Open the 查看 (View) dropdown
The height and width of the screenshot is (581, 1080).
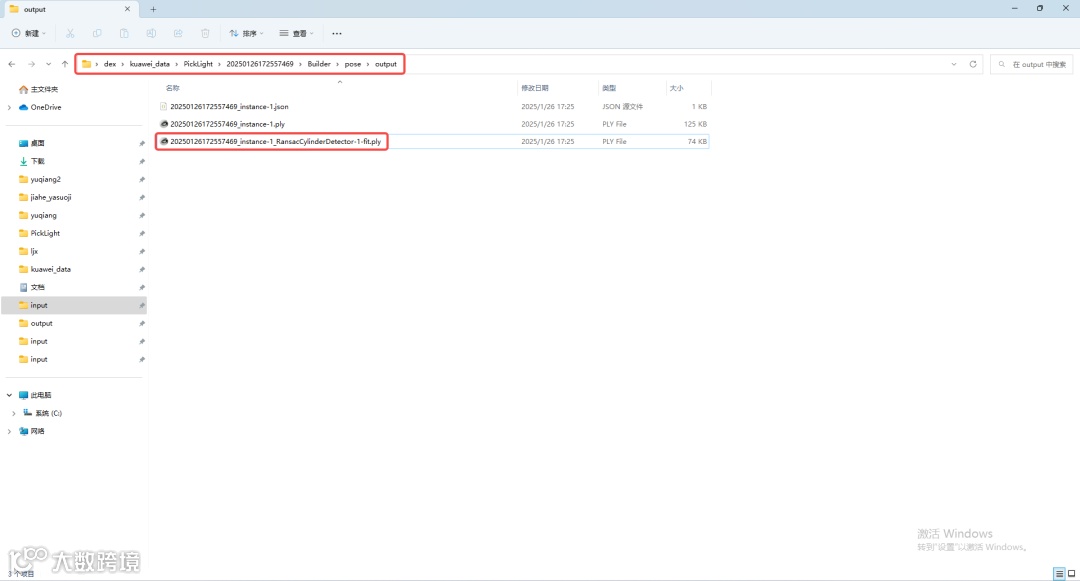(x=297, y=33)
